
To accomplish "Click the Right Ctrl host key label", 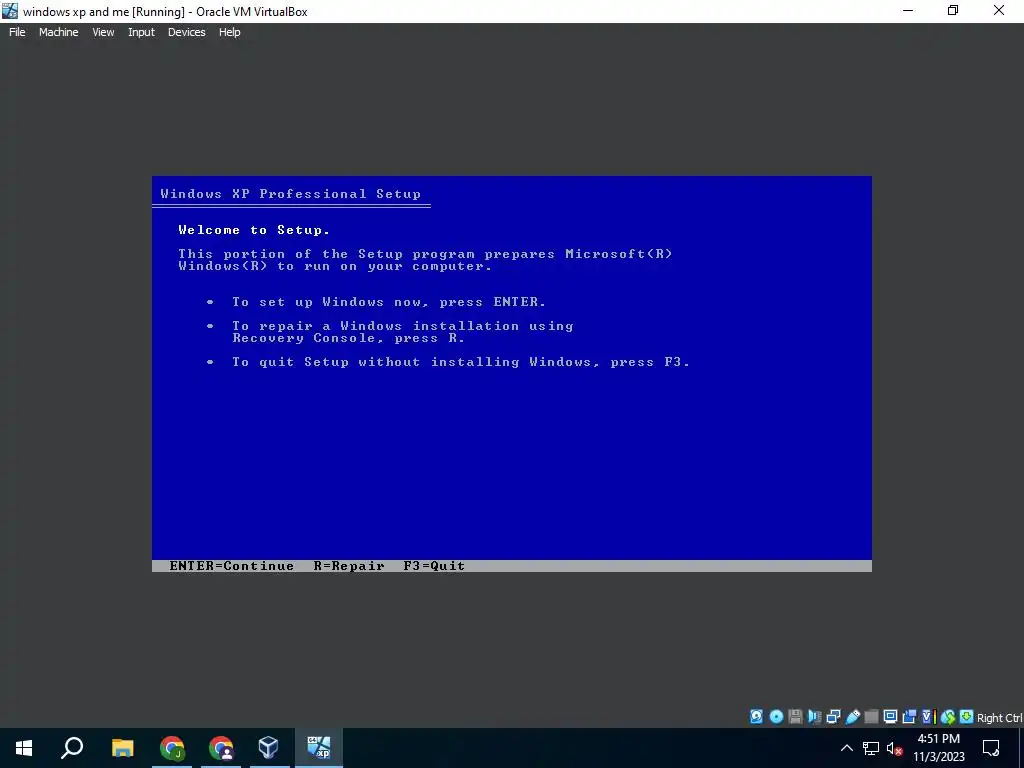I will click(x=1000, y=718).
